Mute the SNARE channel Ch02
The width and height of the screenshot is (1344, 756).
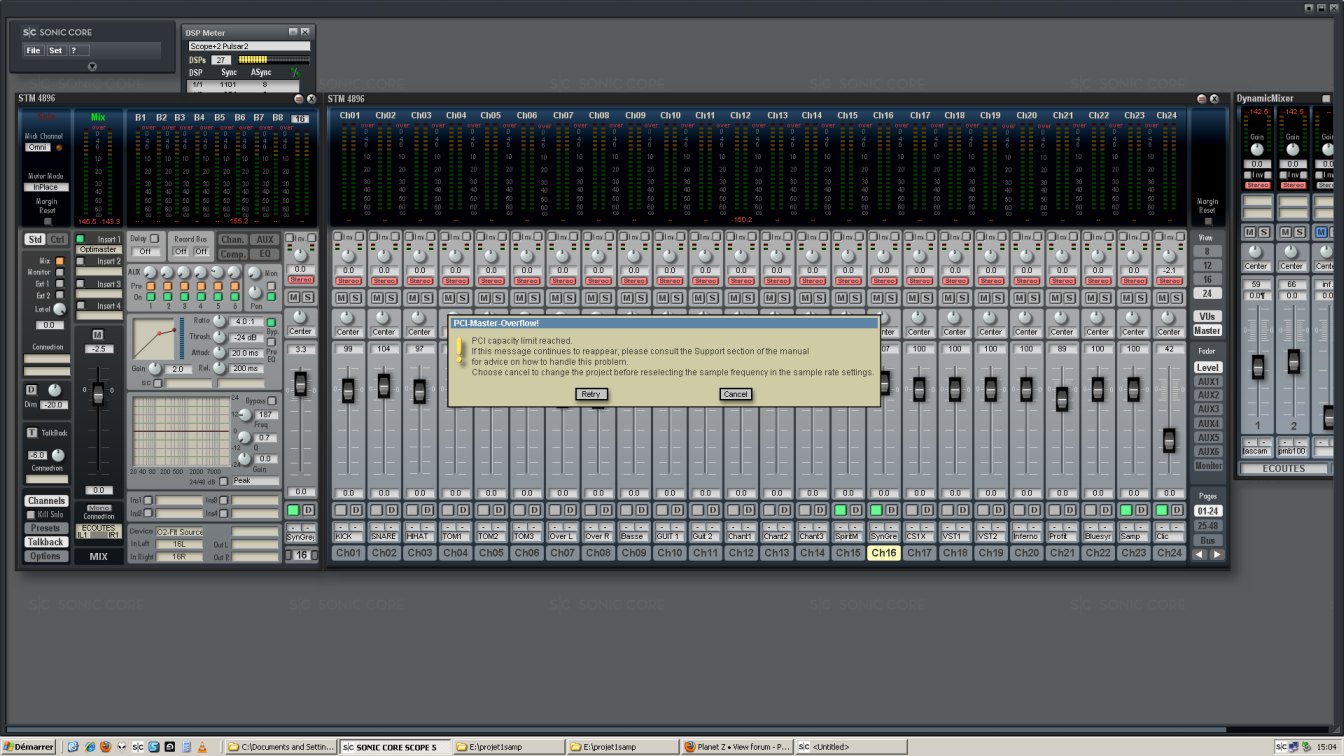(377, 297)
